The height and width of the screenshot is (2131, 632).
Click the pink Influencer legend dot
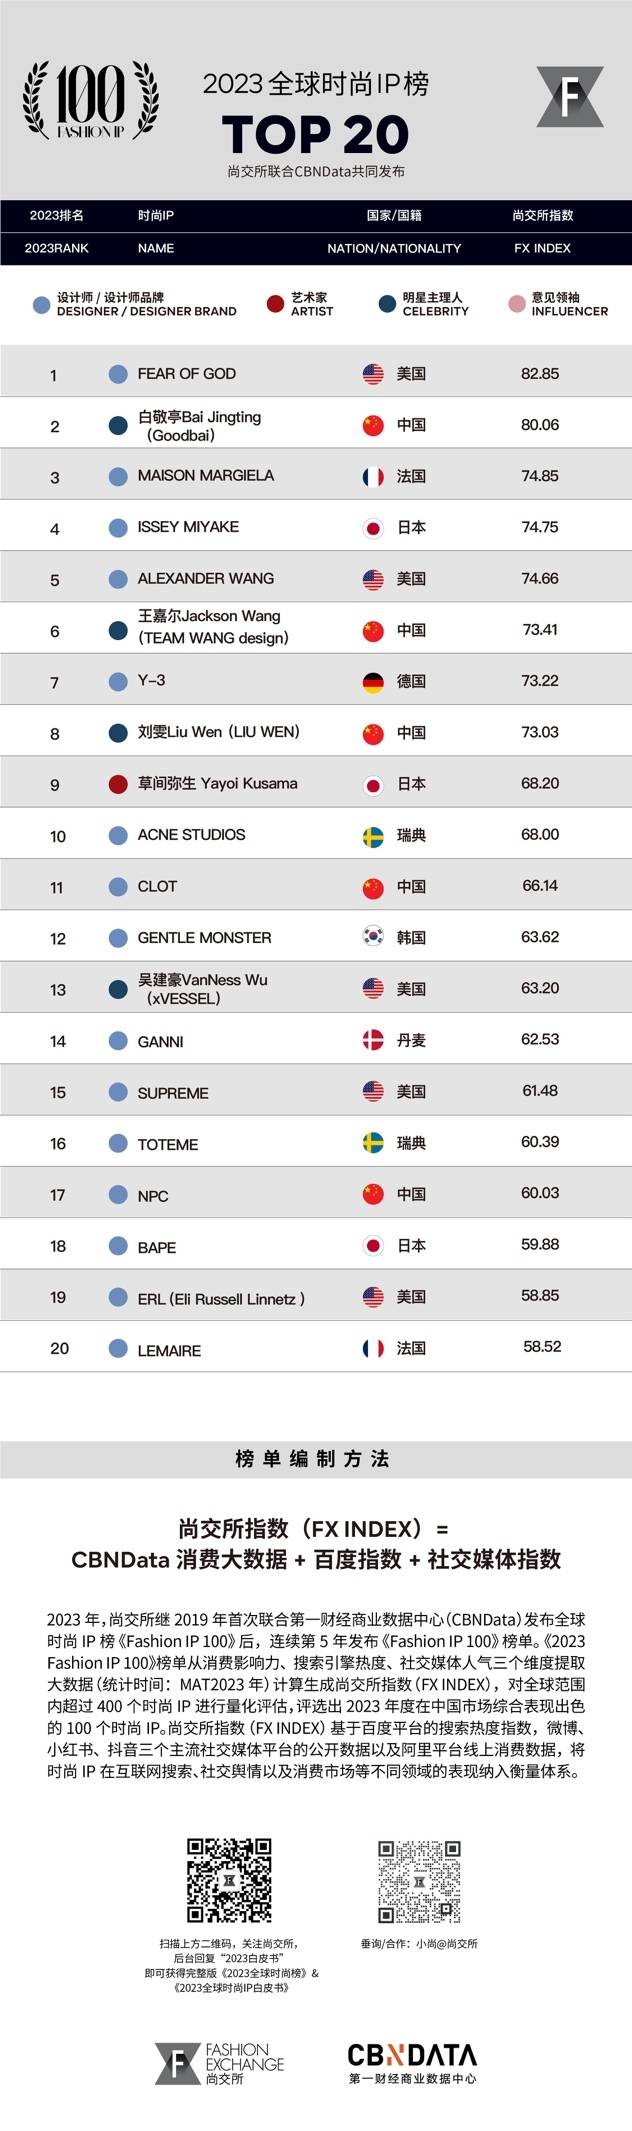point(517,304)
